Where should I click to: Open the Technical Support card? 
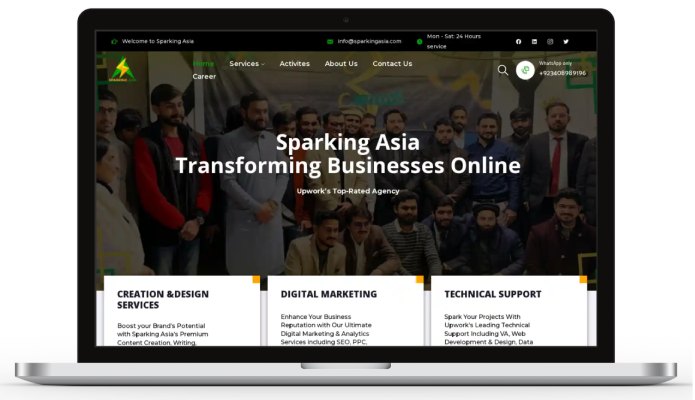pos(493,295)
